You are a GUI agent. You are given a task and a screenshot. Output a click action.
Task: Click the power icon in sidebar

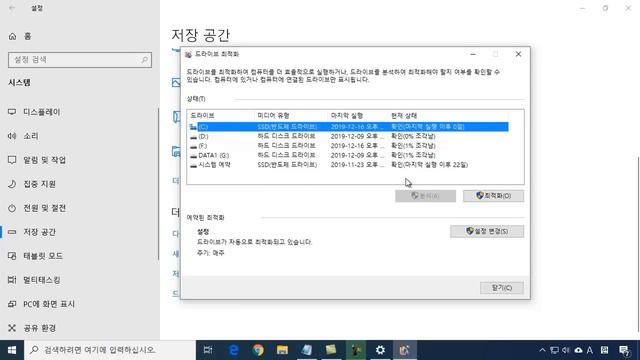click(12, 208)
